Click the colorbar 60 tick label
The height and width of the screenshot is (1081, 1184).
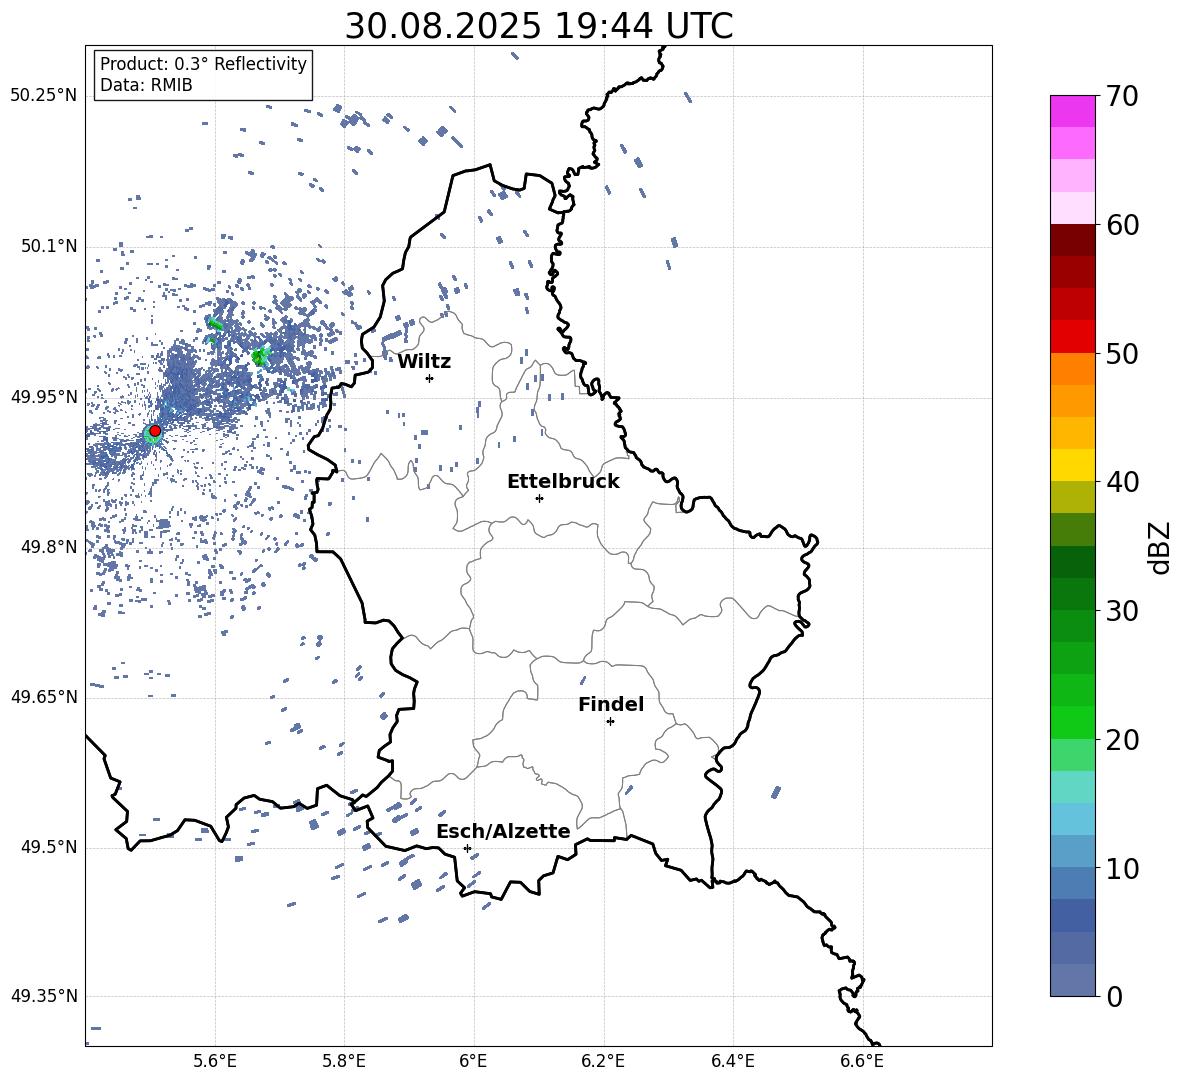1122,225
